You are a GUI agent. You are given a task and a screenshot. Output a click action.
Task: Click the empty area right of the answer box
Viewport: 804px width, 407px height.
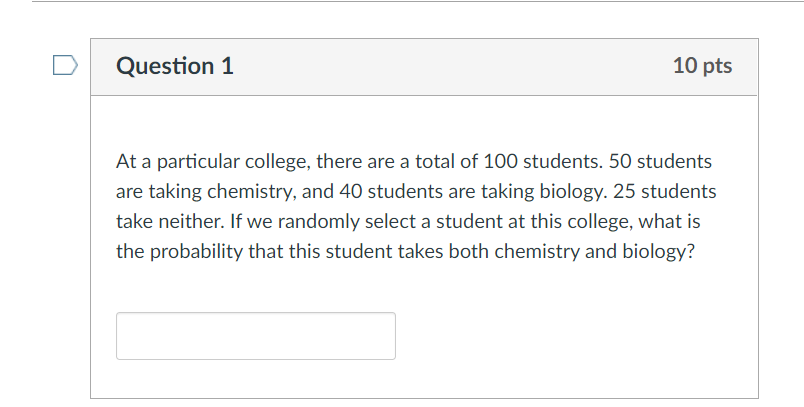point(570,336)
